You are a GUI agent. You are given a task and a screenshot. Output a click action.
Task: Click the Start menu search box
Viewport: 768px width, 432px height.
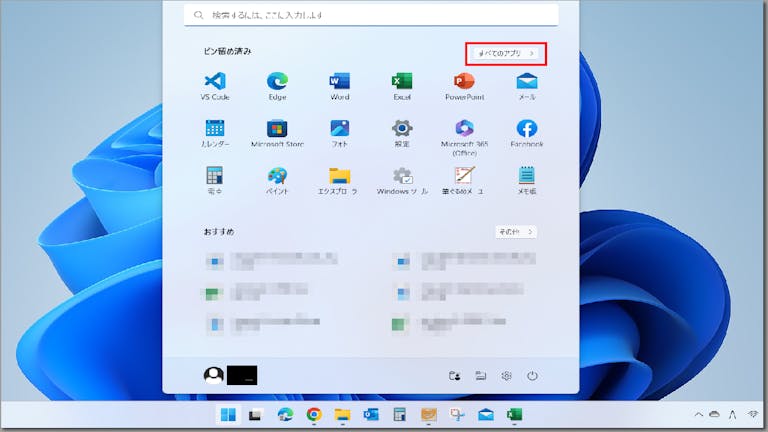(x=371, y=15)
